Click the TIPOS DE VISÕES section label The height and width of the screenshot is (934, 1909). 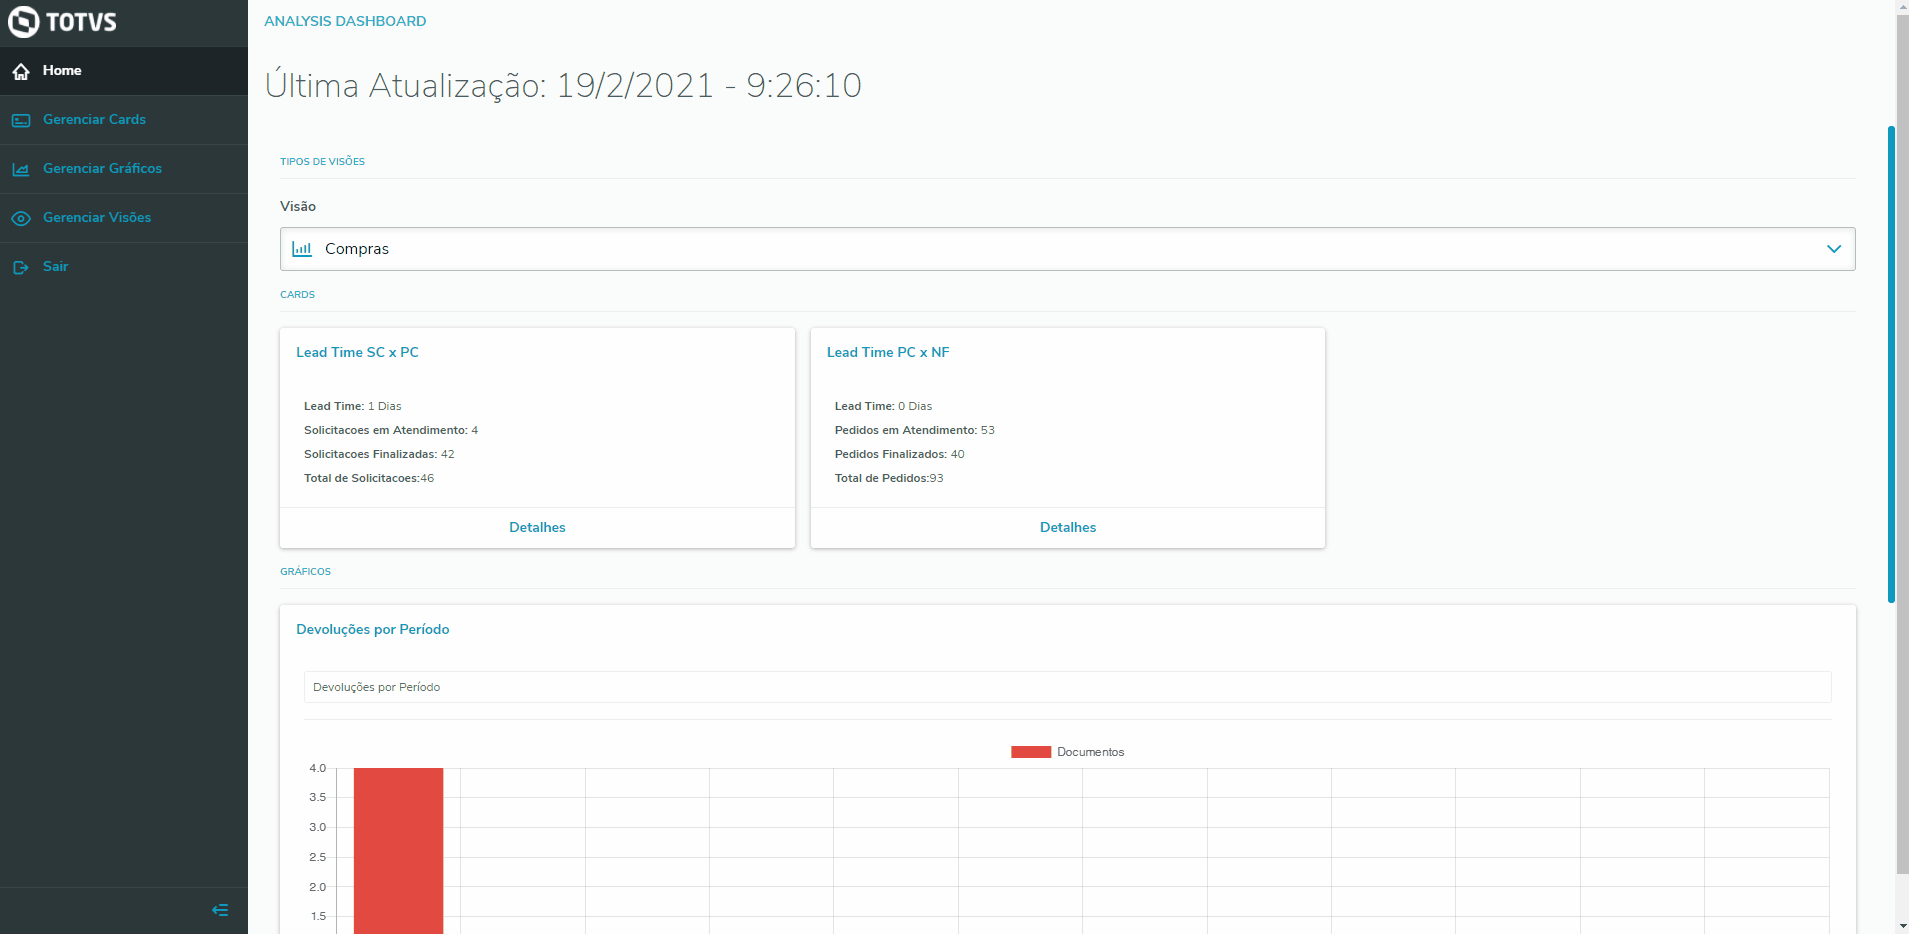[x=322, y=162]
